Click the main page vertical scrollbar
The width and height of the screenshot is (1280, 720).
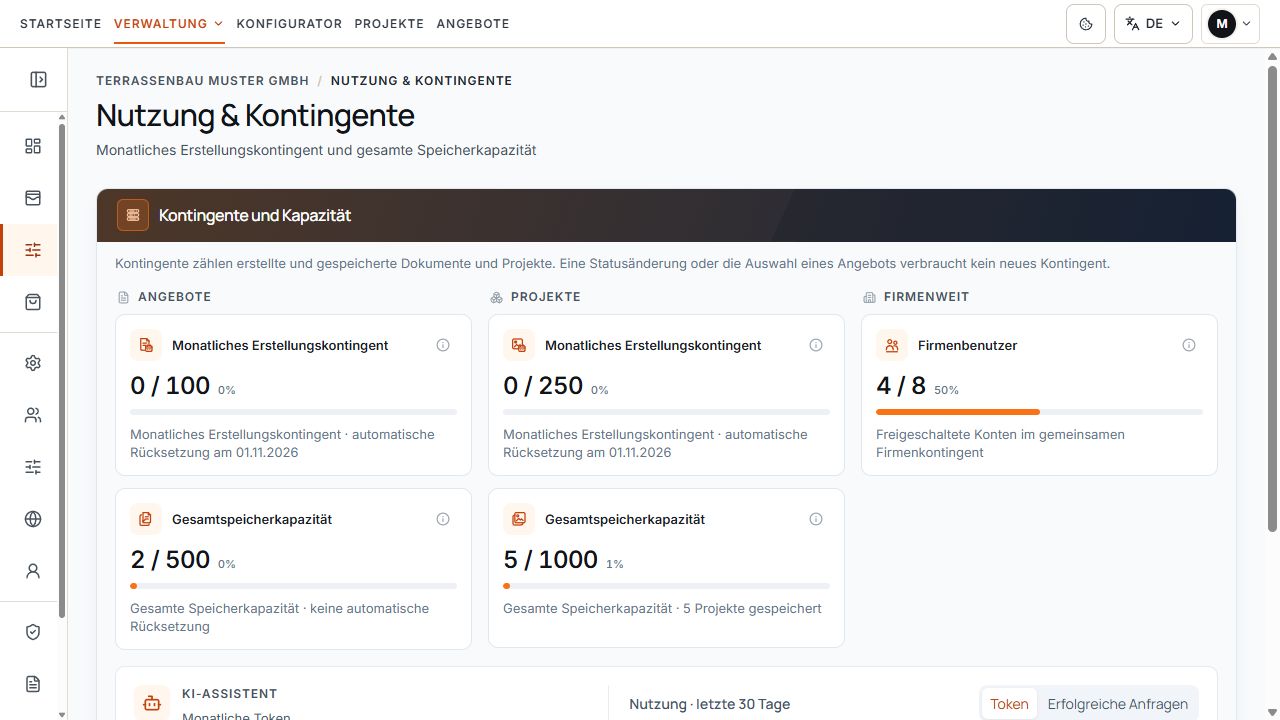(1272, 298)
